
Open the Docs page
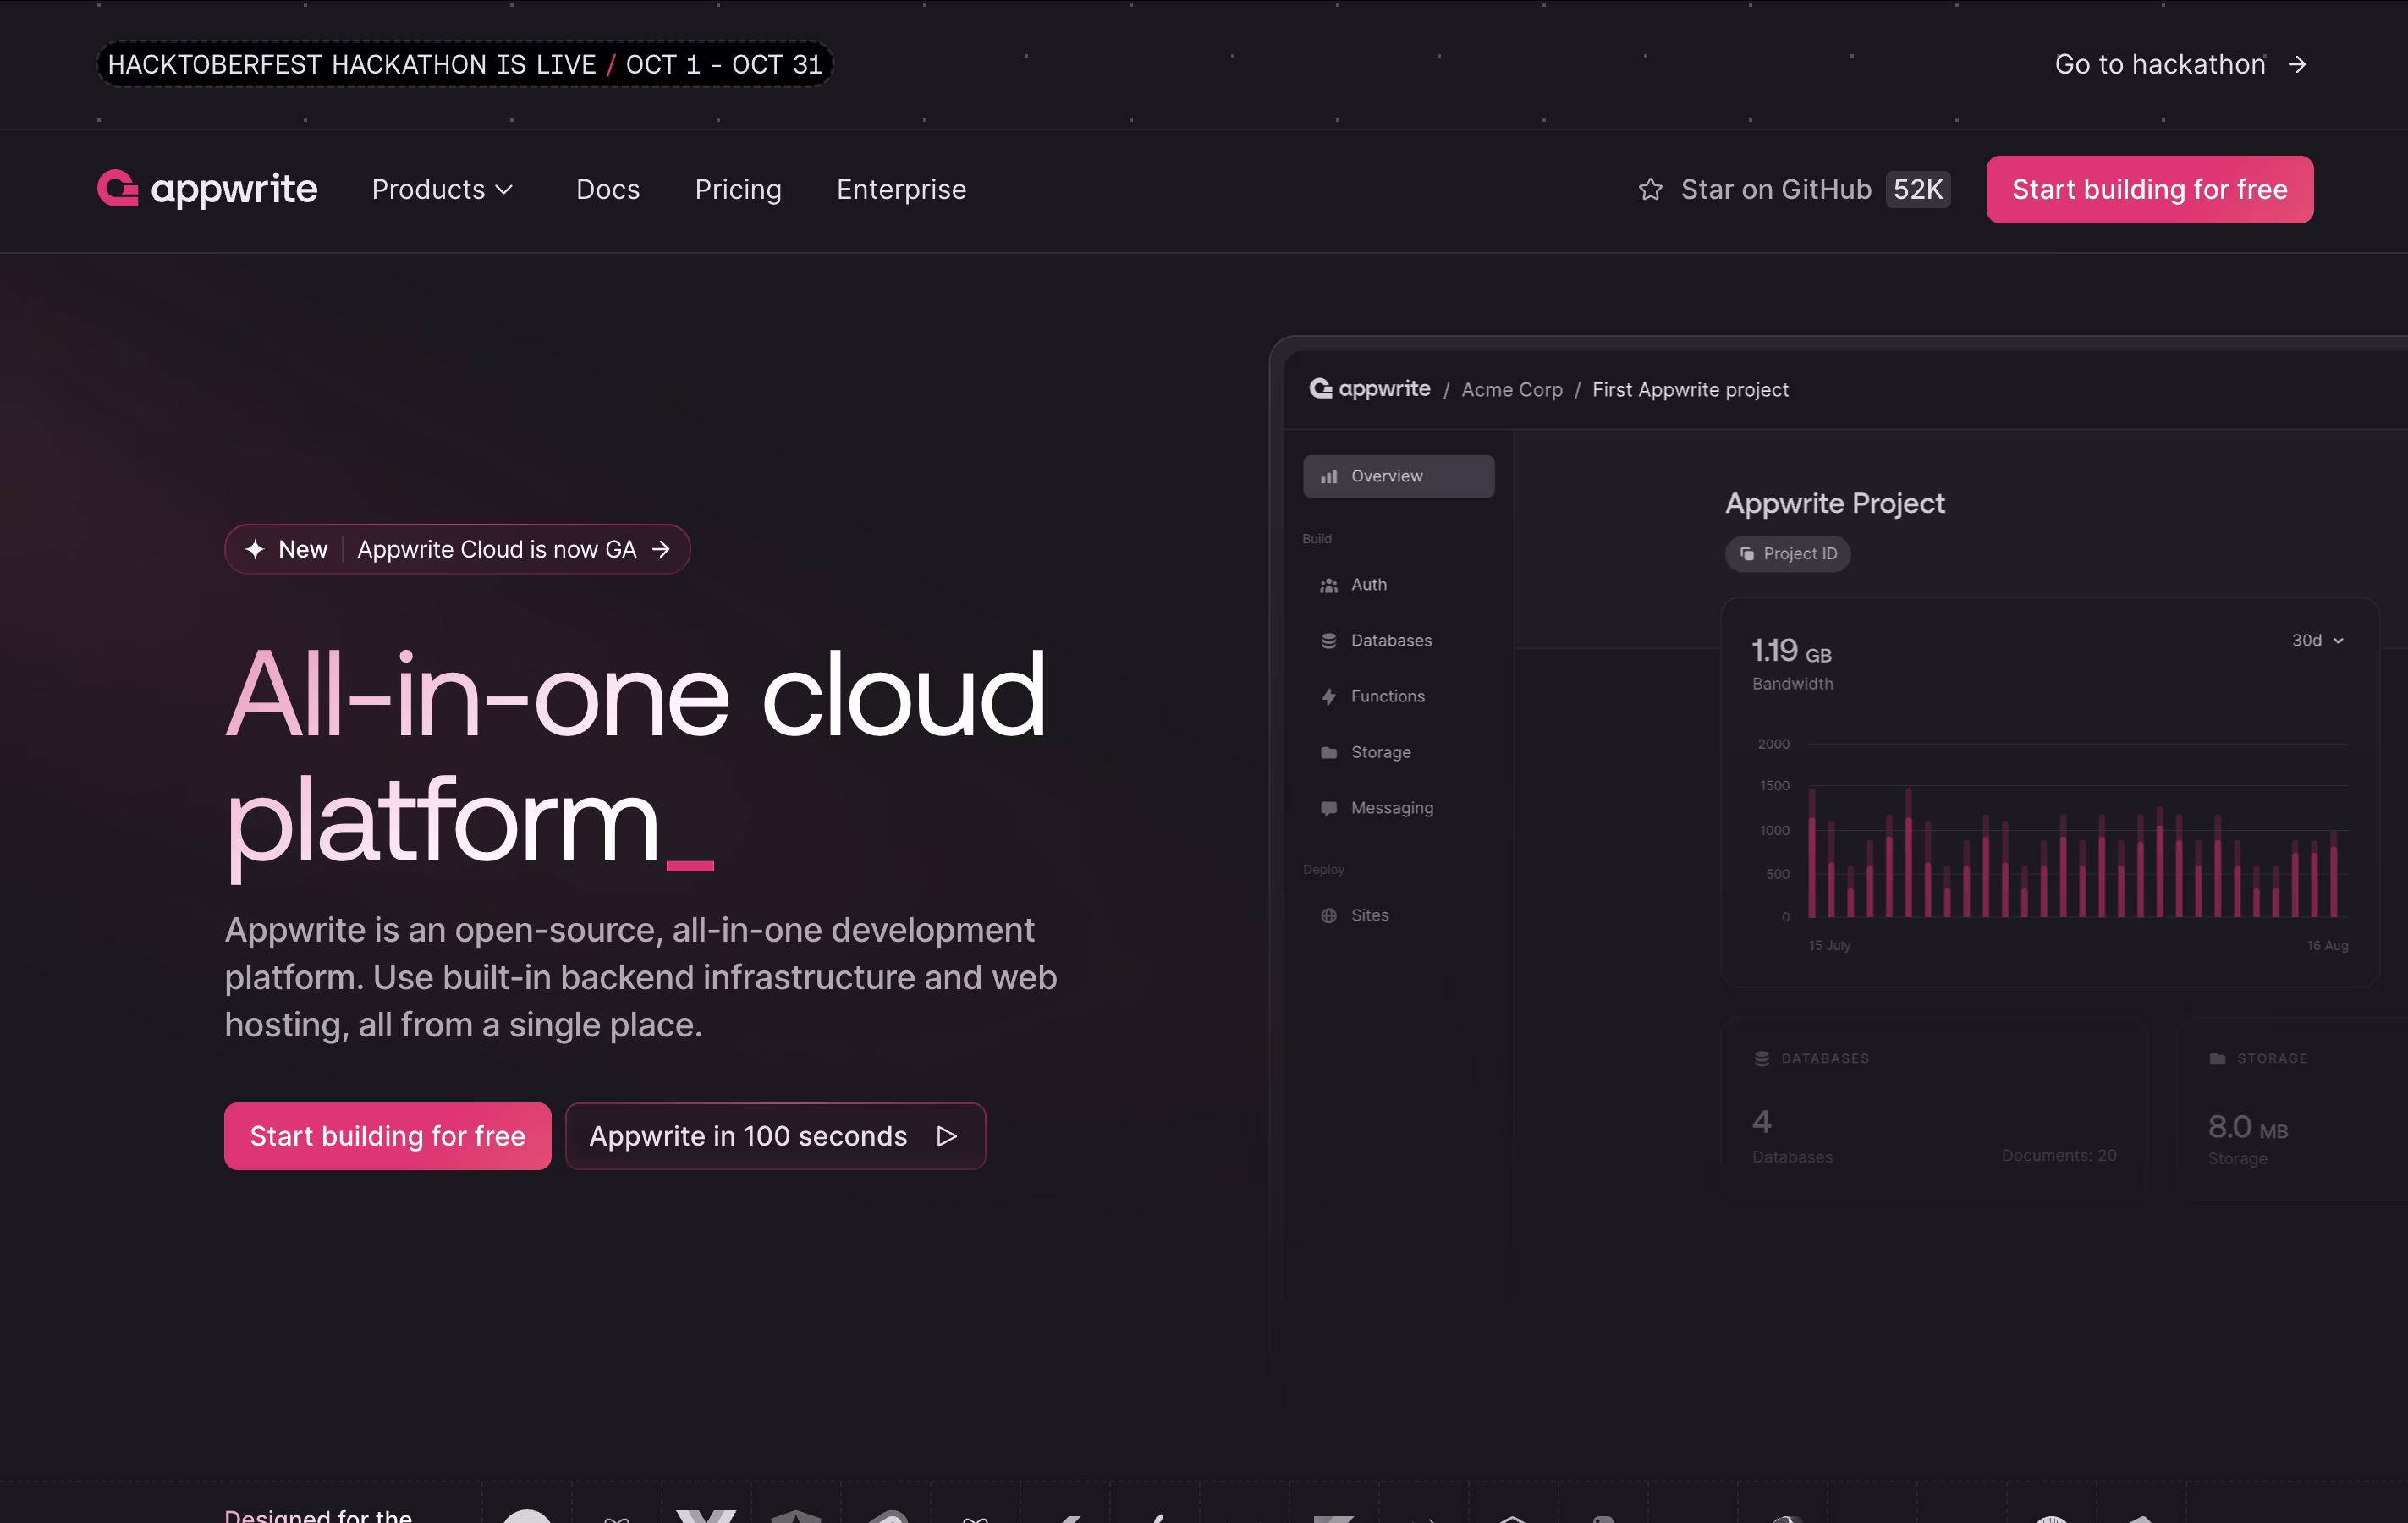coord(608,189)
